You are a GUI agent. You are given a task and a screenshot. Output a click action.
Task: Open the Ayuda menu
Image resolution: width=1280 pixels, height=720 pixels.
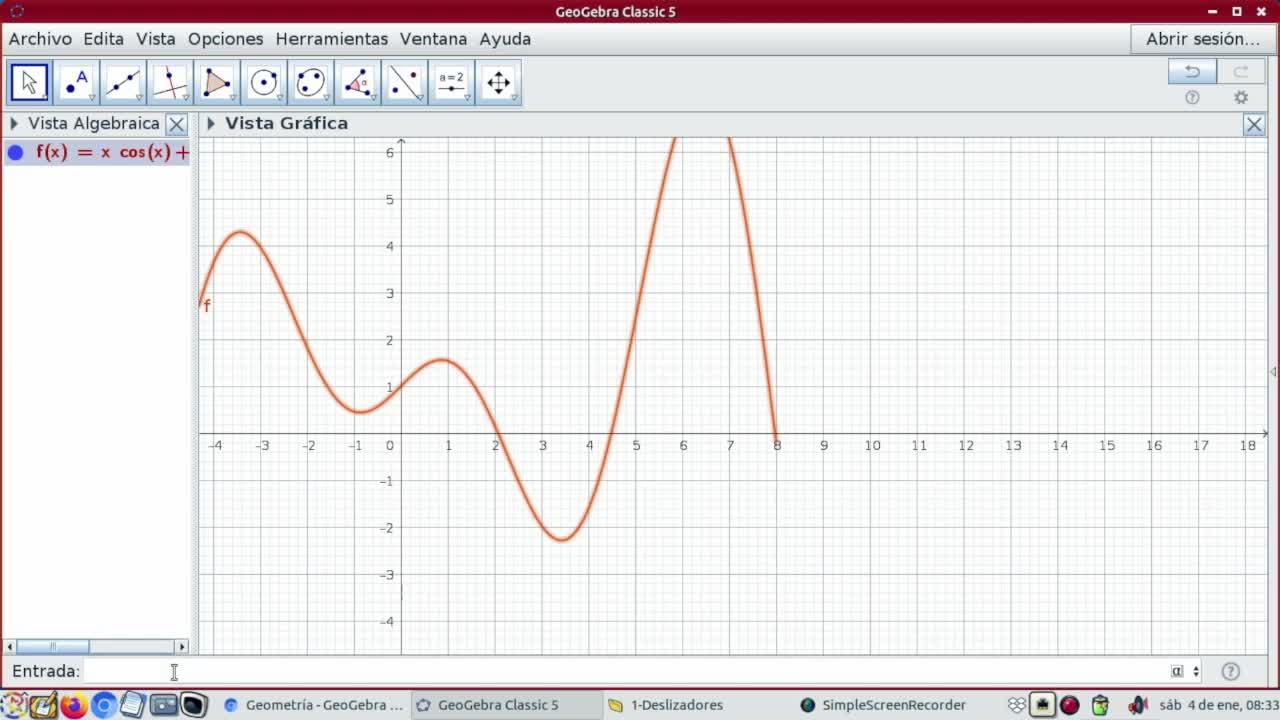pos(505,39)
